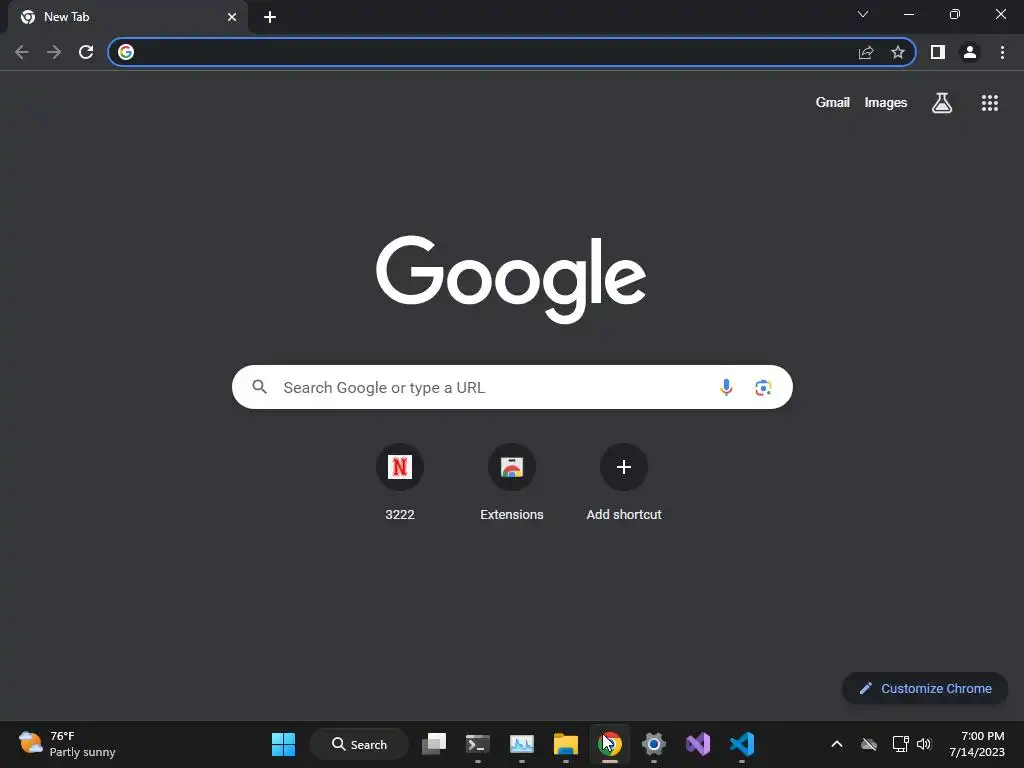Open the Chrome side panel
1024x768 pixels.
(x=938, y=52)
